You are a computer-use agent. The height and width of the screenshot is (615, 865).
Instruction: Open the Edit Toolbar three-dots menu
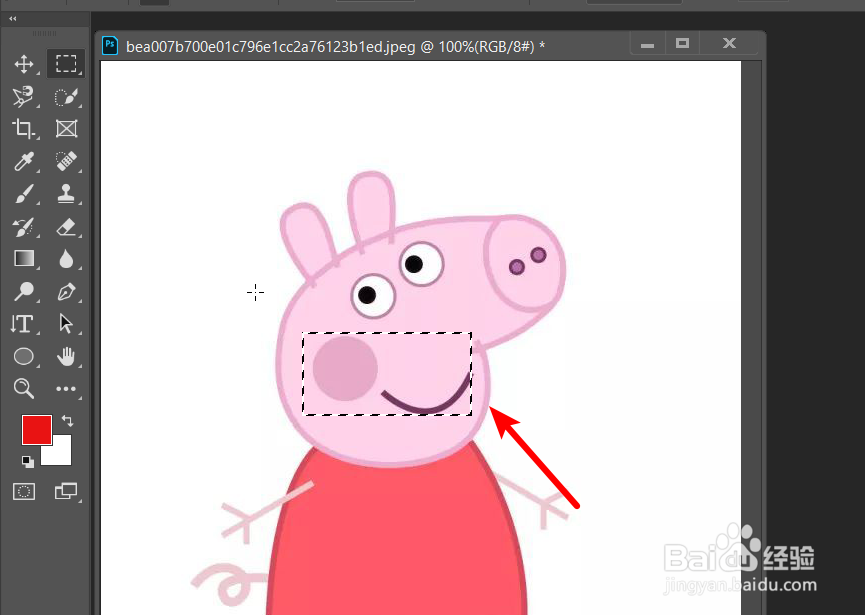click(66, 389)
